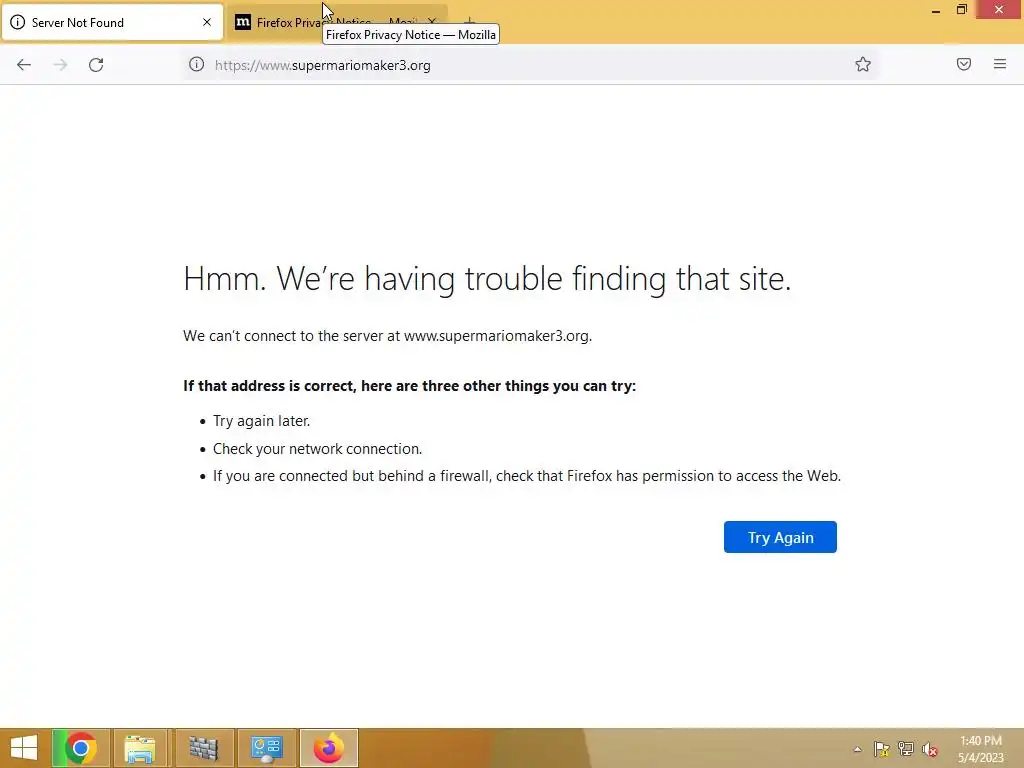This screenshot has height=768, width=1024.
Task: Click the 'Try again later.' bullet
Action: point(261,421)
